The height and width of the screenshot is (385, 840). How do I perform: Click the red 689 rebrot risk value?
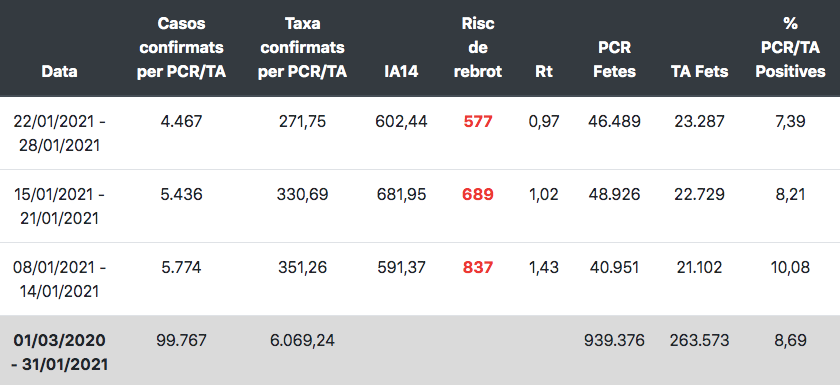tap(477, 194)
